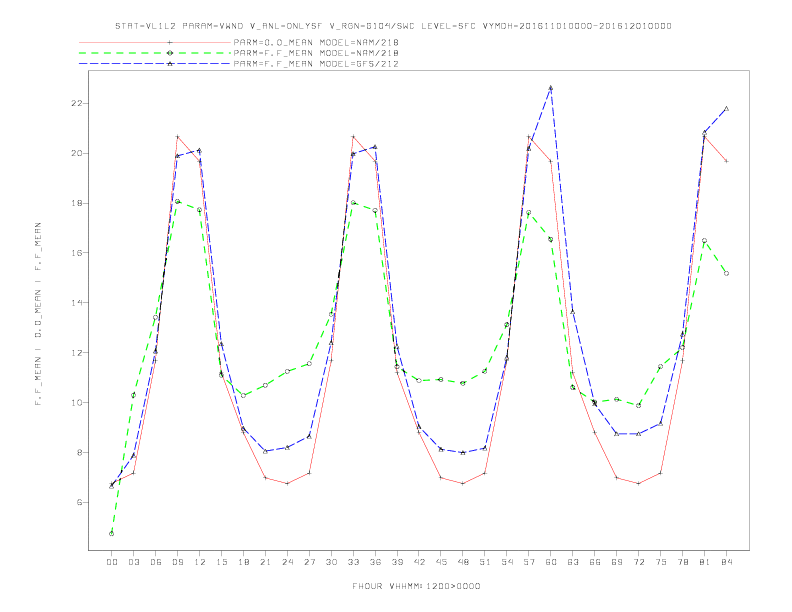This screenshot has width=792, height=612.
Task: Click y-axis tick label 8
Action: (x=80, y=452)
